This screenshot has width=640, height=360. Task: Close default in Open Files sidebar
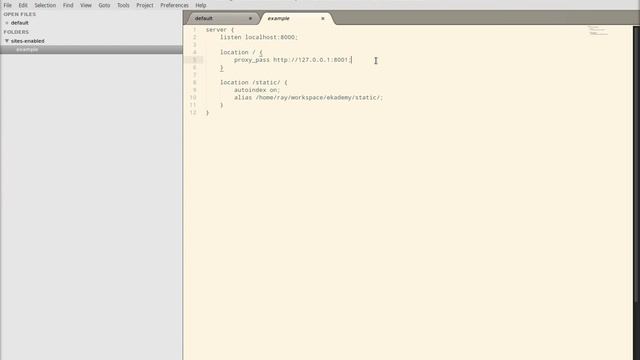coord(7,23)
